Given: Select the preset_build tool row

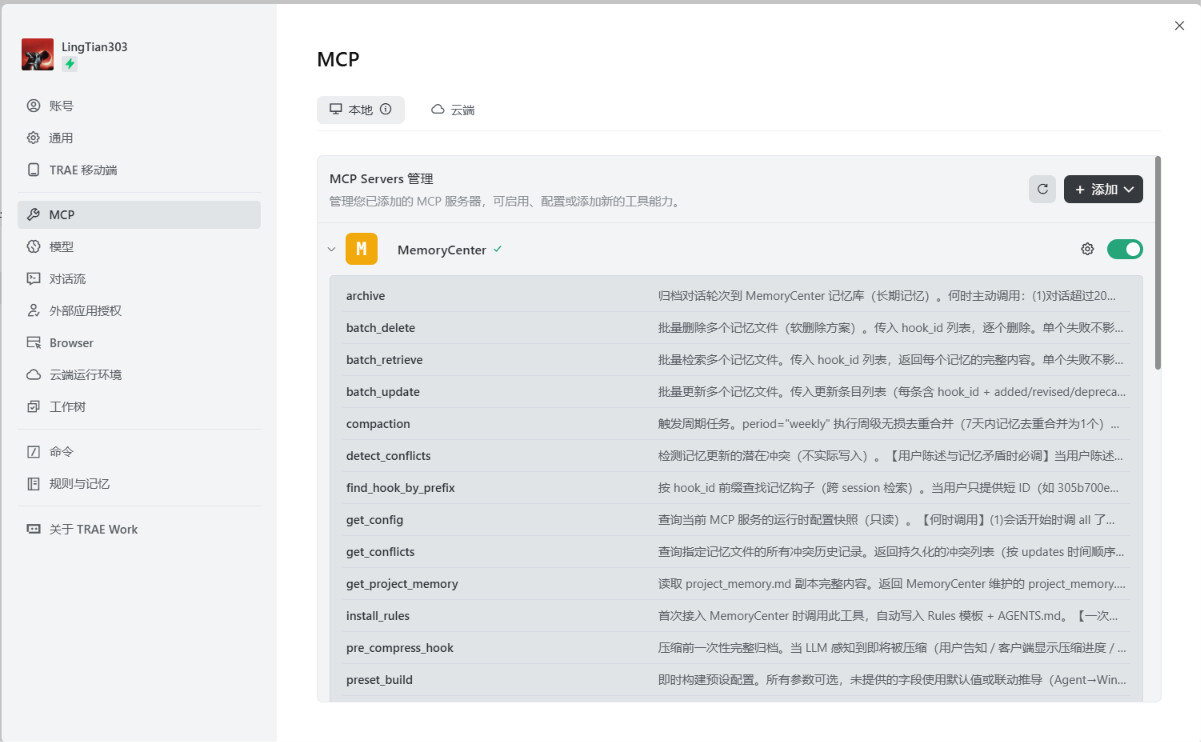Looking at the screenshot, I should click(736, 680).
